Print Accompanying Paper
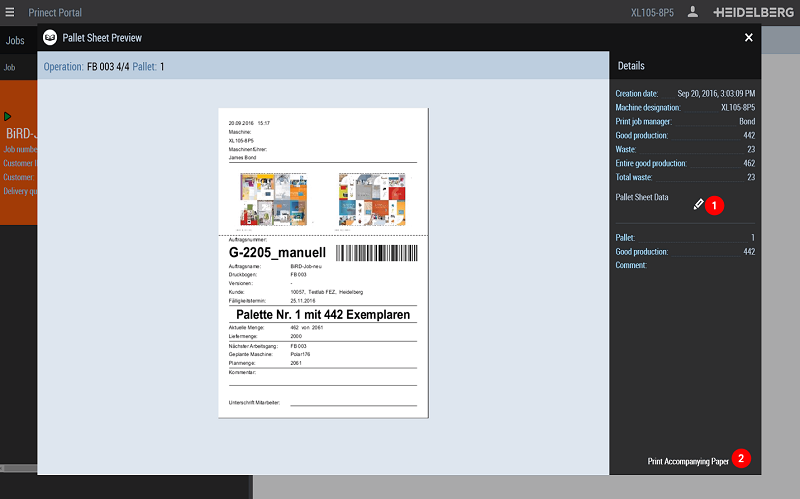 click(688, 461)
